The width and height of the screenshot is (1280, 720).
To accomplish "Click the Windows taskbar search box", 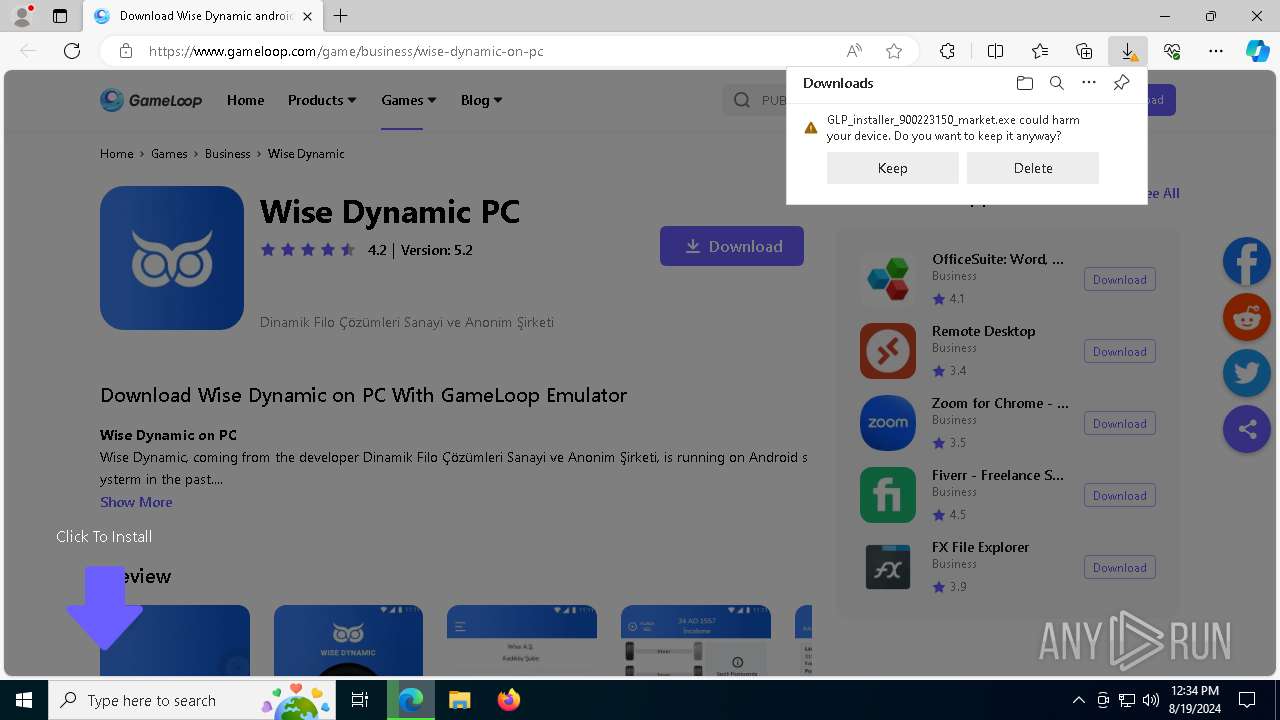I will 192,700.
